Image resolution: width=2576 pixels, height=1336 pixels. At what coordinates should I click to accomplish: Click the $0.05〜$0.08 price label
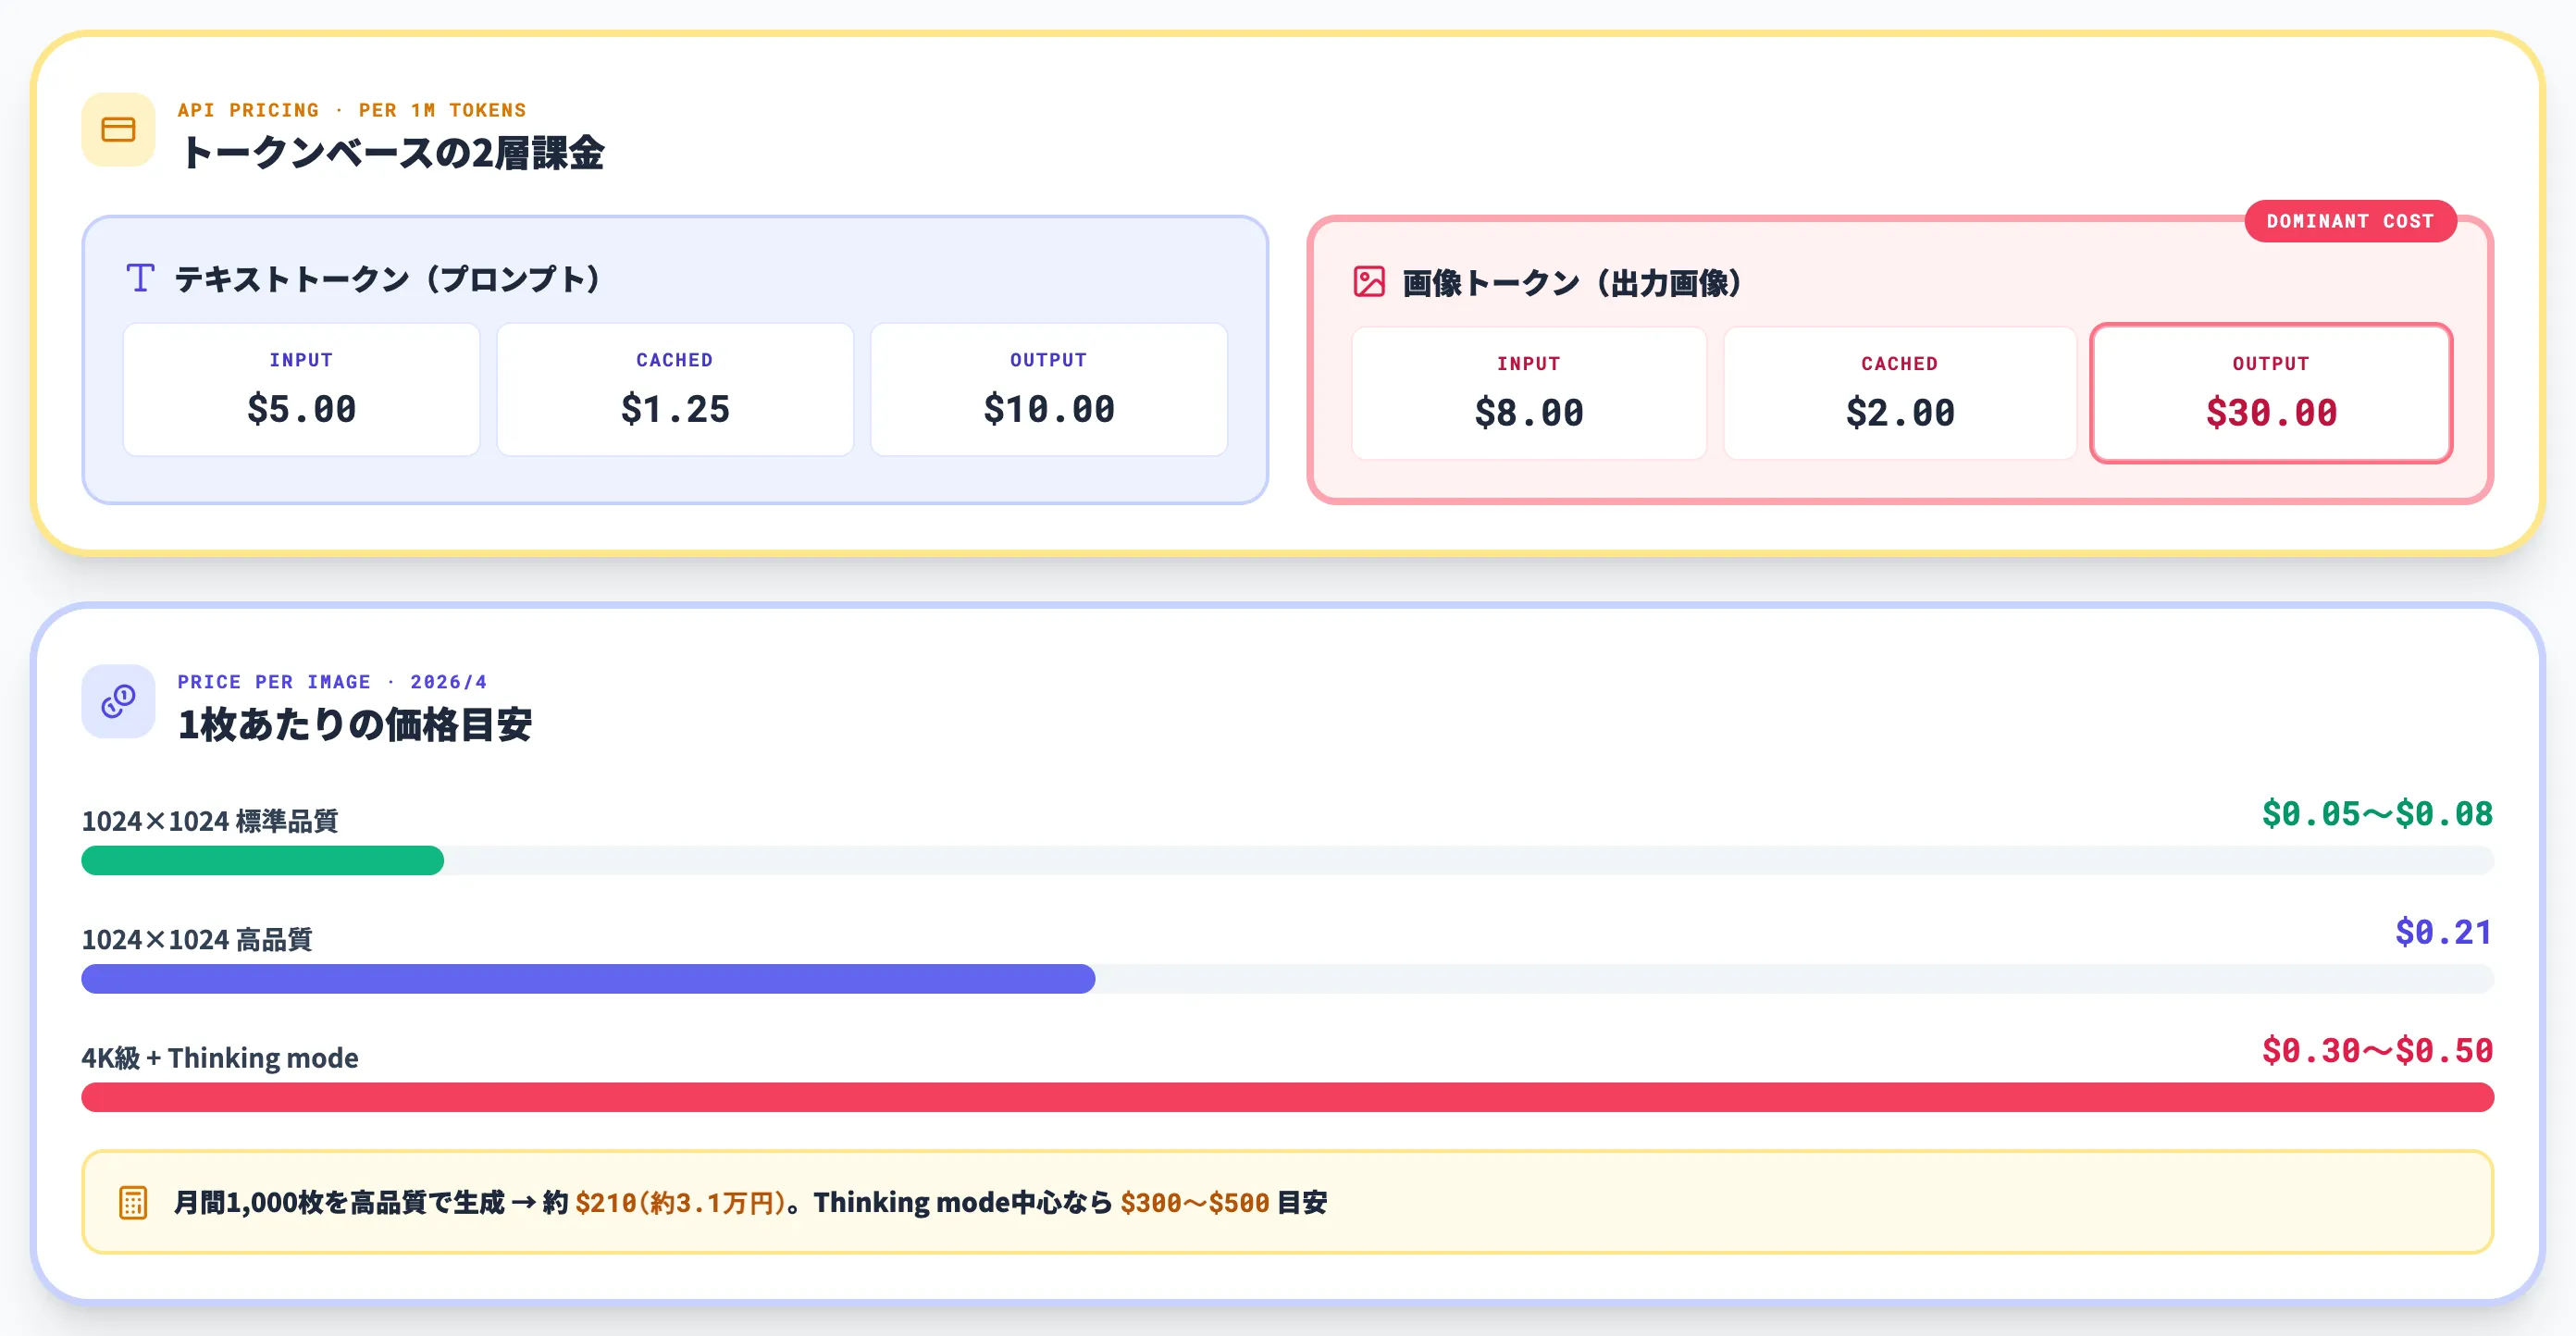pos(2376,814)
